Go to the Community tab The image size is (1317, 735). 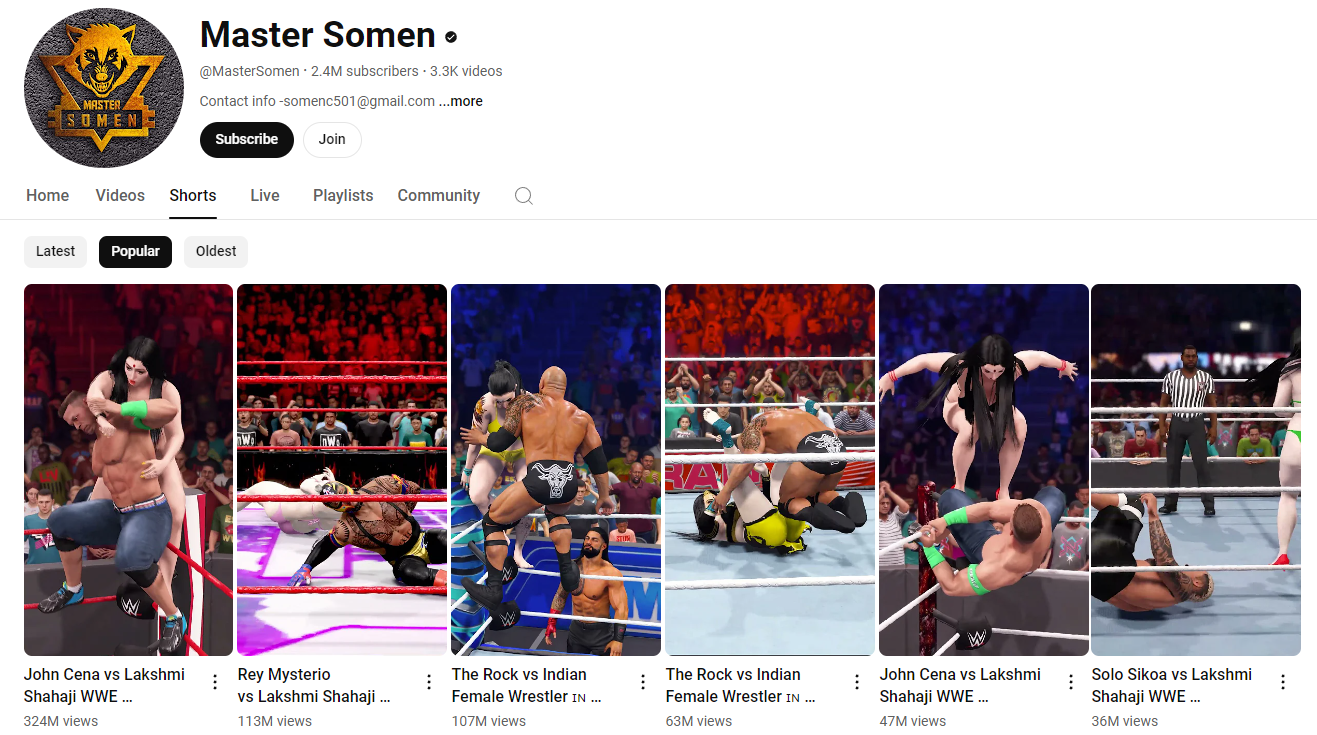(439, 196)
